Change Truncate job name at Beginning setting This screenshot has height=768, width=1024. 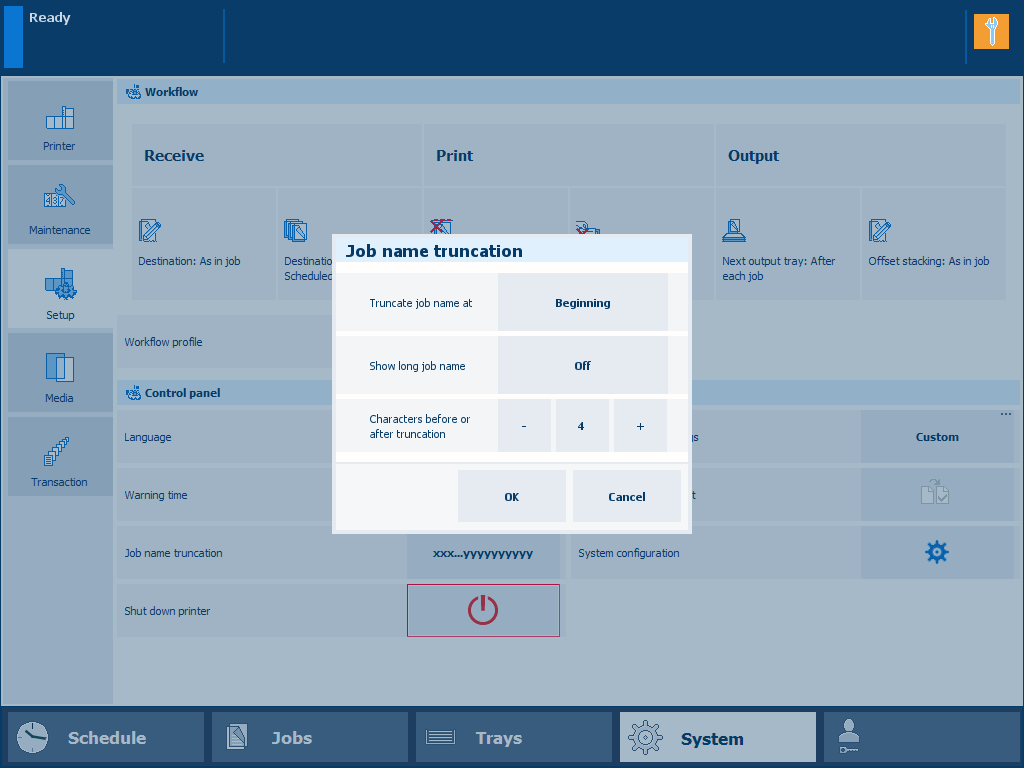582,303
